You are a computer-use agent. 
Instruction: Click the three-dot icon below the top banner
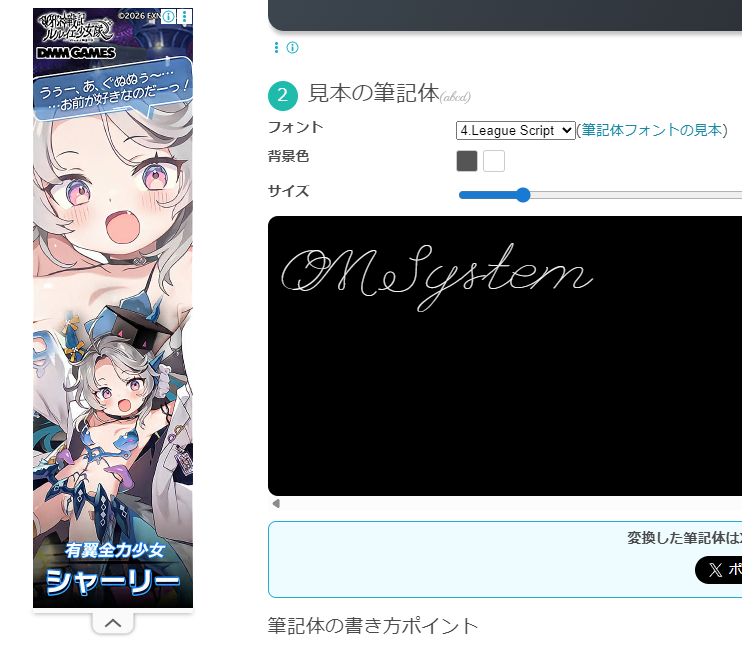tap(277, 48)
